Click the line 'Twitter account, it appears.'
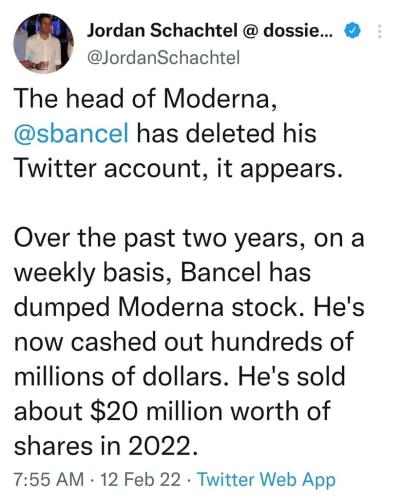The height and width of the screenshot is (500, 402). point(178,168)
